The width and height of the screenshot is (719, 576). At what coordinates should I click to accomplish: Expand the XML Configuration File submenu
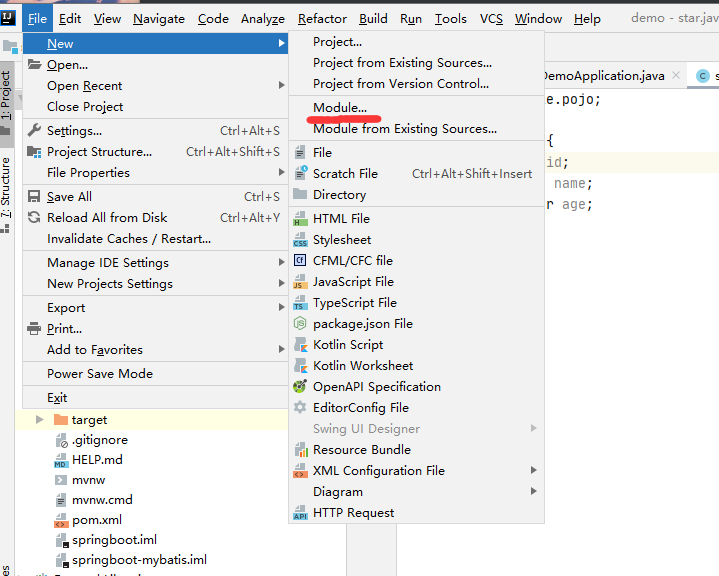(x=378, y=471)
